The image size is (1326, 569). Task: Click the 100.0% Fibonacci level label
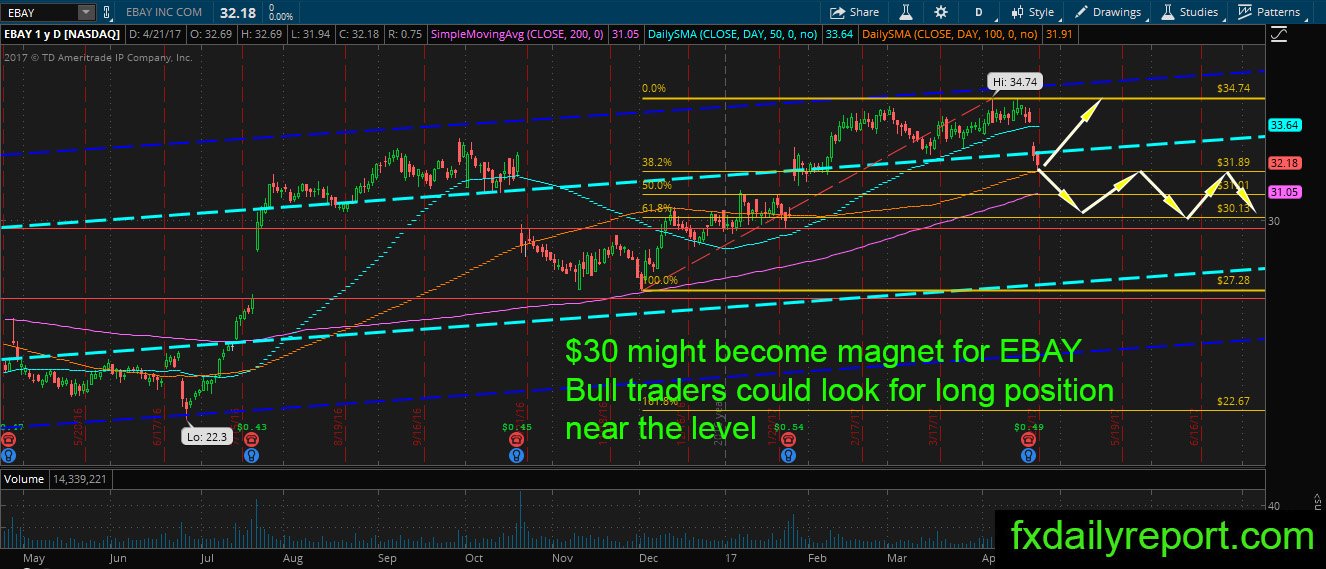660,281
